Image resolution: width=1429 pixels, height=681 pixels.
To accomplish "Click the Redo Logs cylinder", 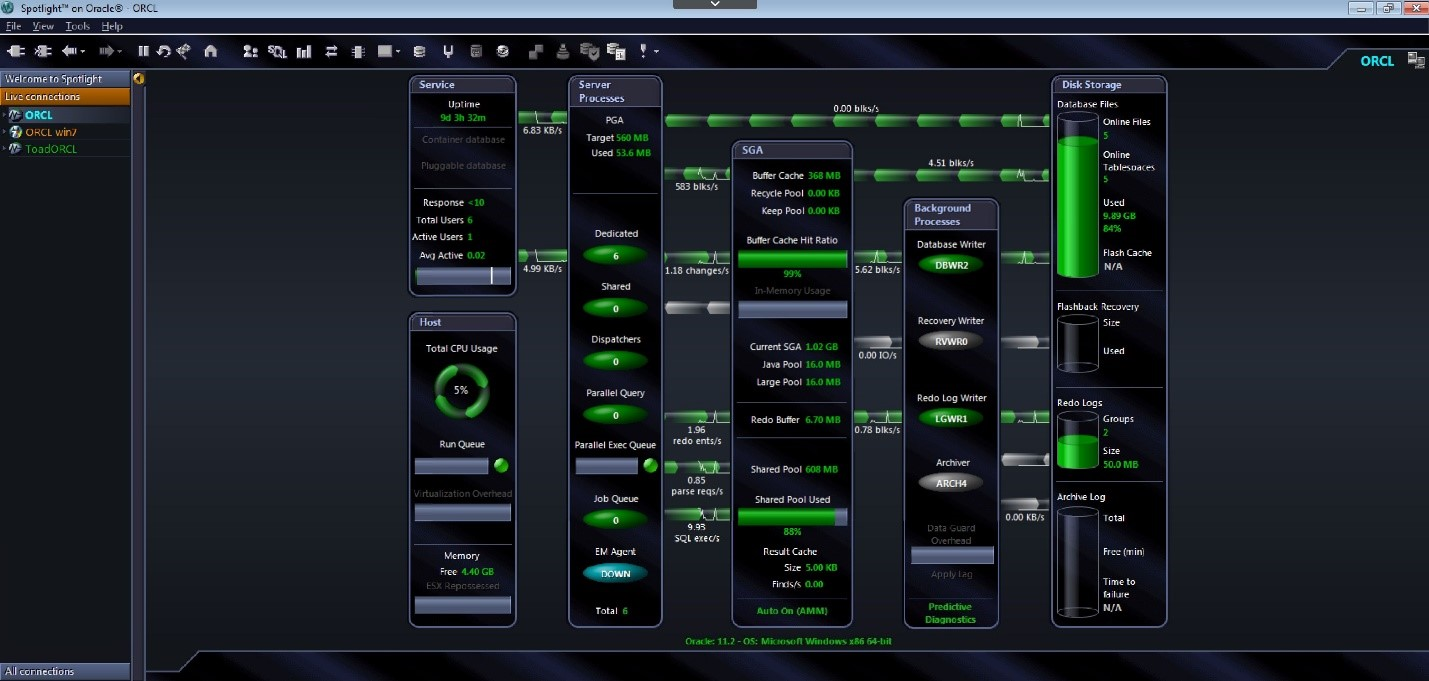I will pyautogui.click(x=1078, y=441).
